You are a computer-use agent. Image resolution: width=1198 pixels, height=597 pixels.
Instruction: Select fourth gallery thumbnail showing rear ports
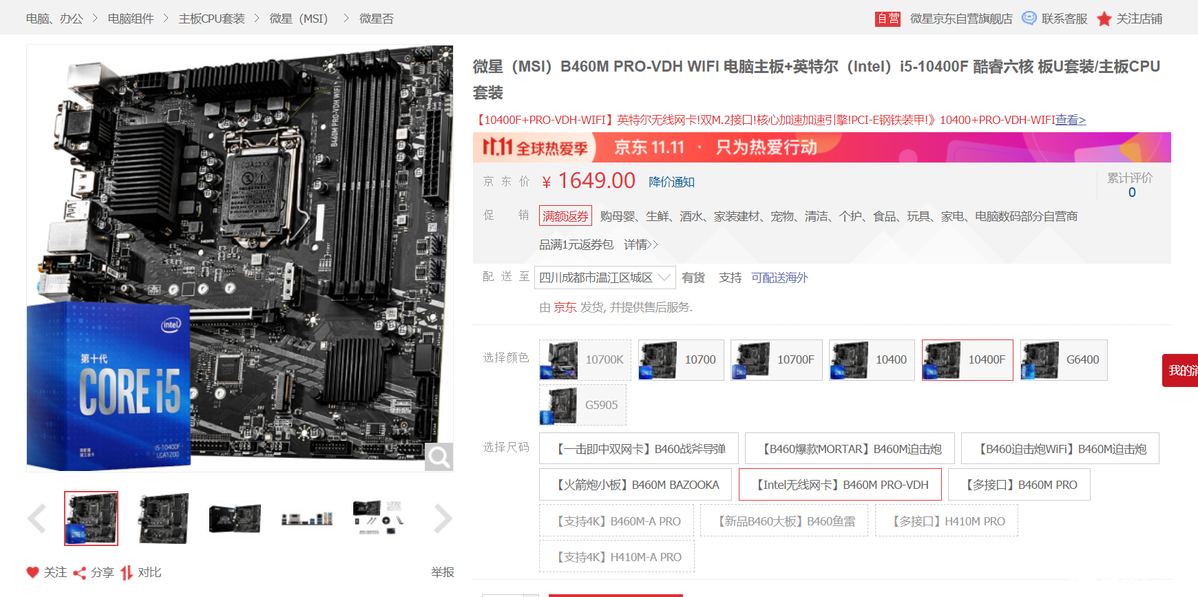pos(307,518)
